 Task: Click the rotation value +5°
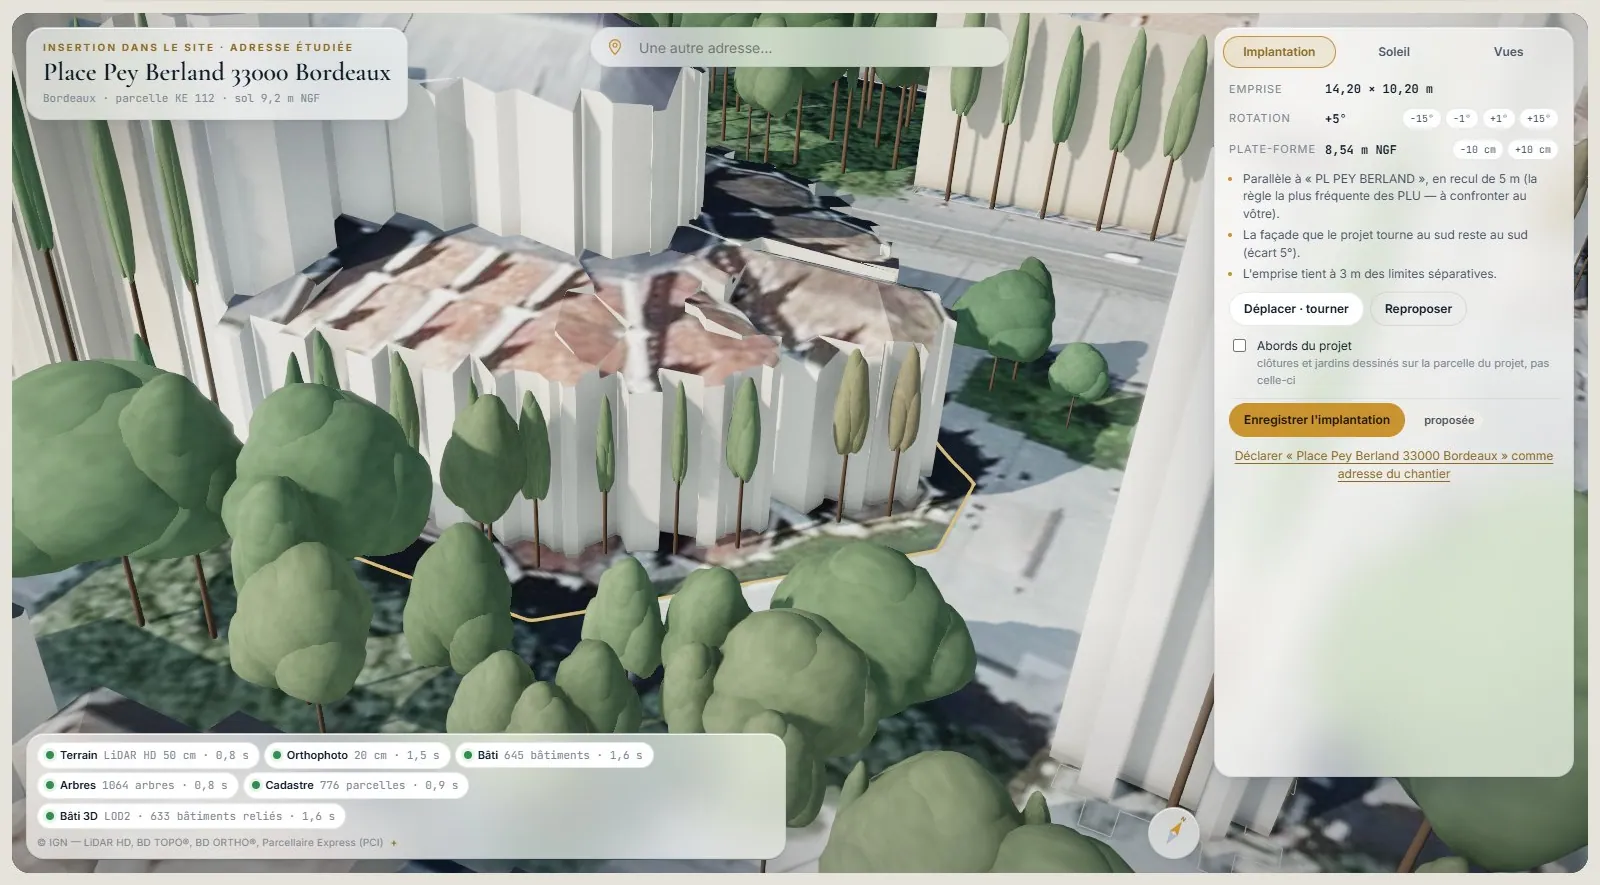(1335, 119)
